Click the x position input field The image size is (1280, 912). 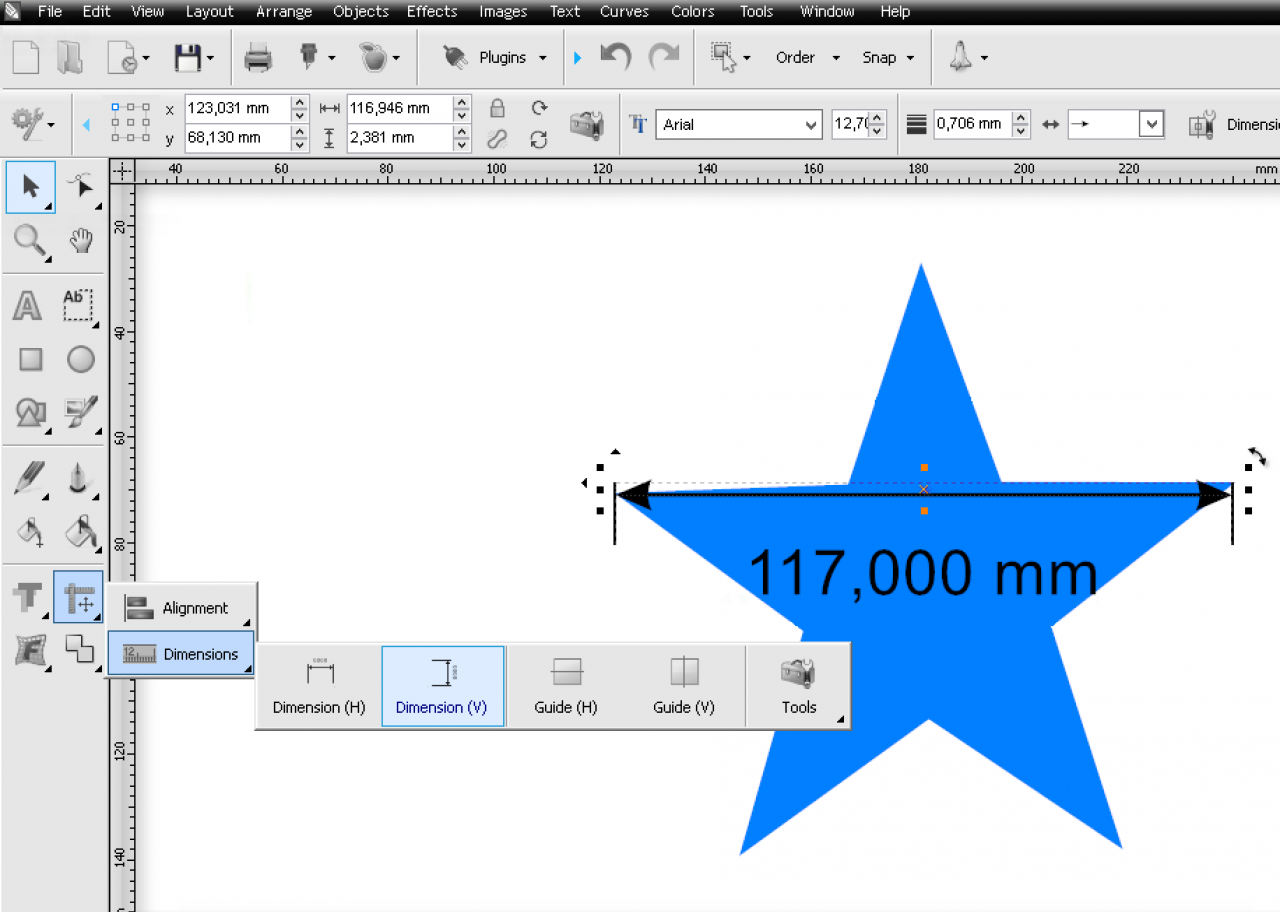click(x=237, y=109)
